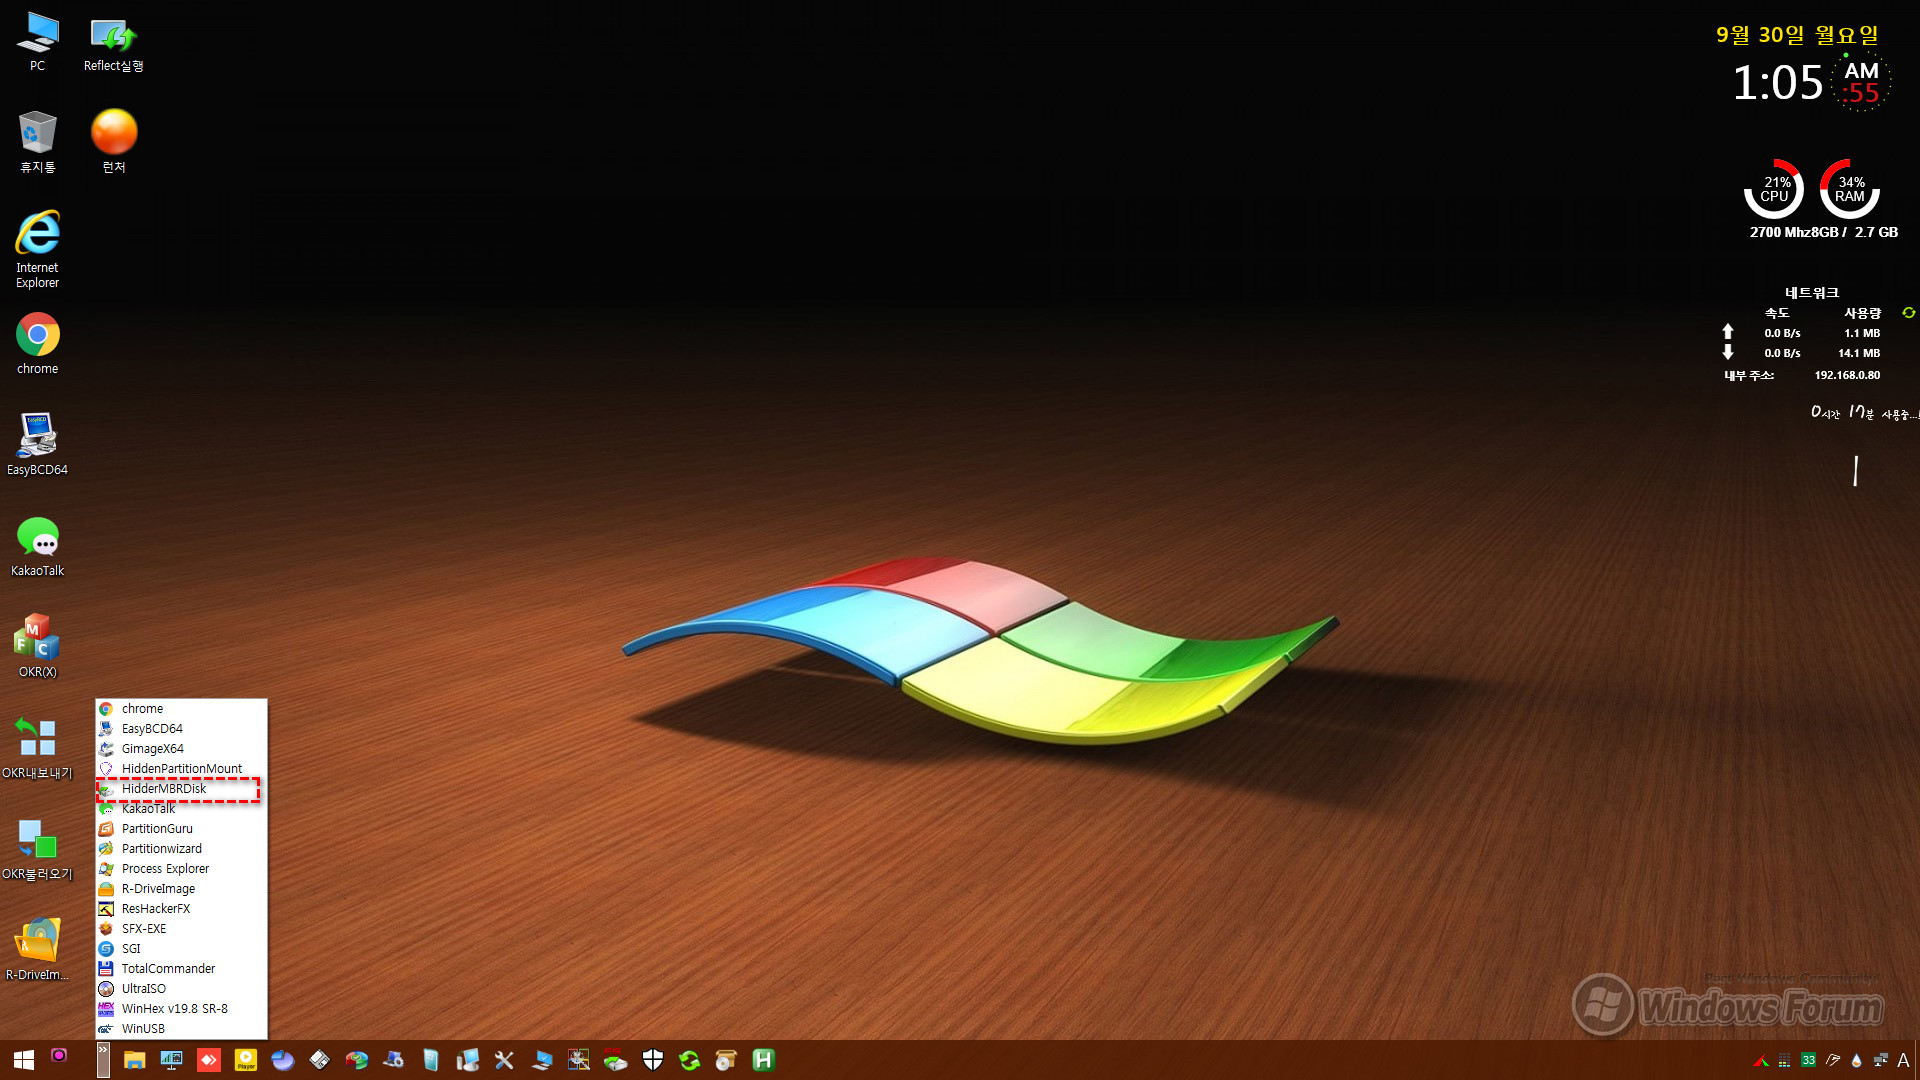This screenshot has height=1080, width=1920.
Task: Click the 1:05 clock widget
Action: point(1777,82)
